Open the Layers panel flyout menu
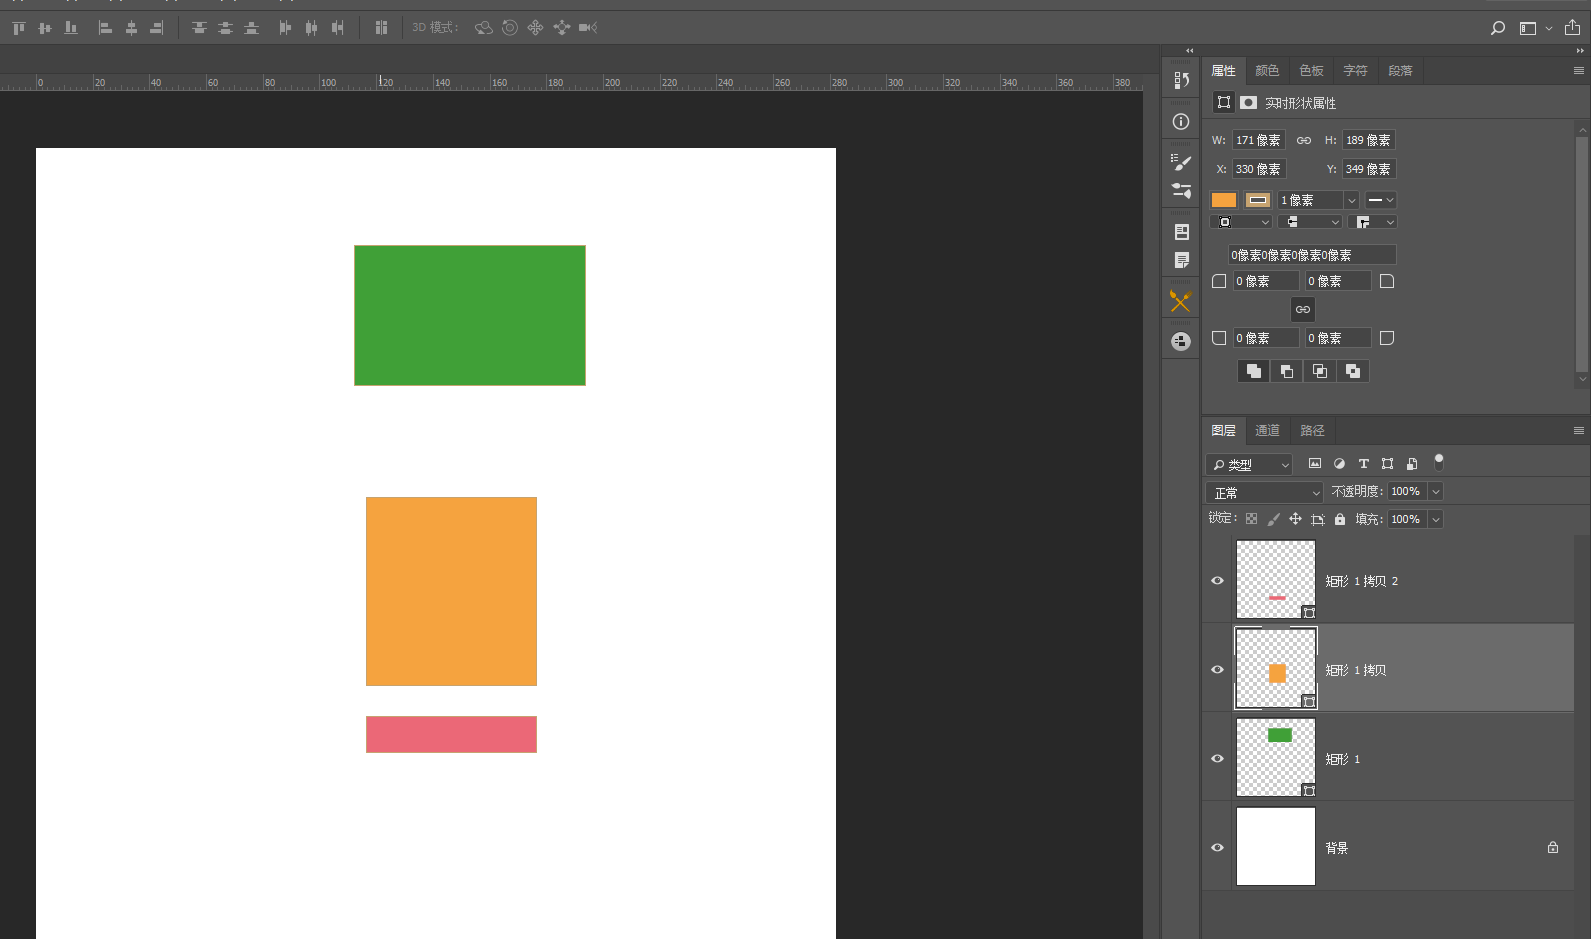The height and width of the screenshot is (939, 1591). pos(1578,431)
